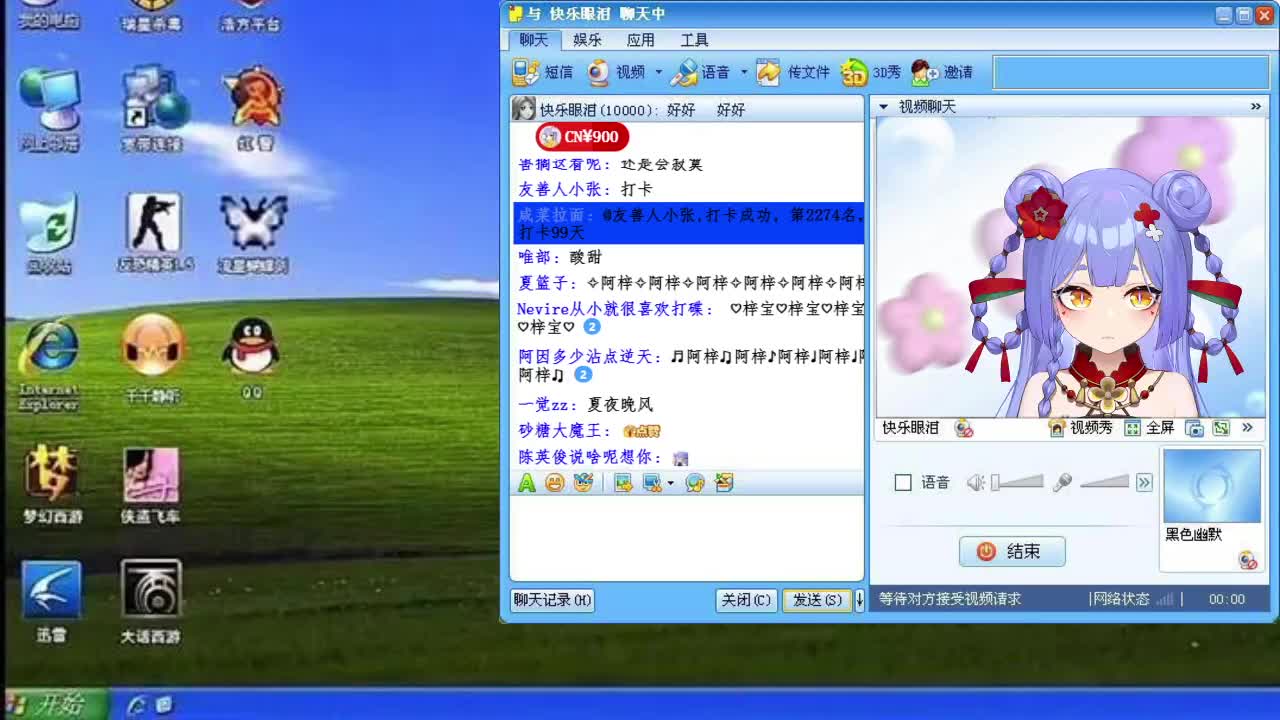1280x720 pixels.
Task: Click the screenshot capture icon
Action: (x=652, y=483)
